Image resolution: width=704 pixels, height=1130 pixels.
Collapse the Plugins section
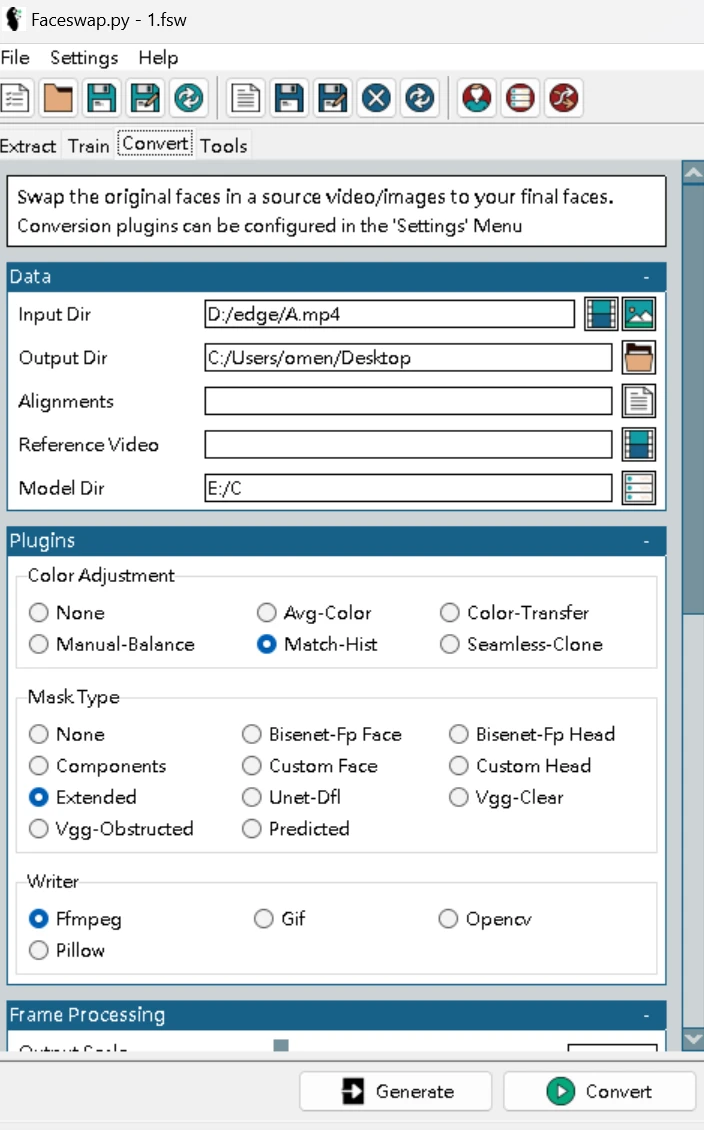coord(646,541)
